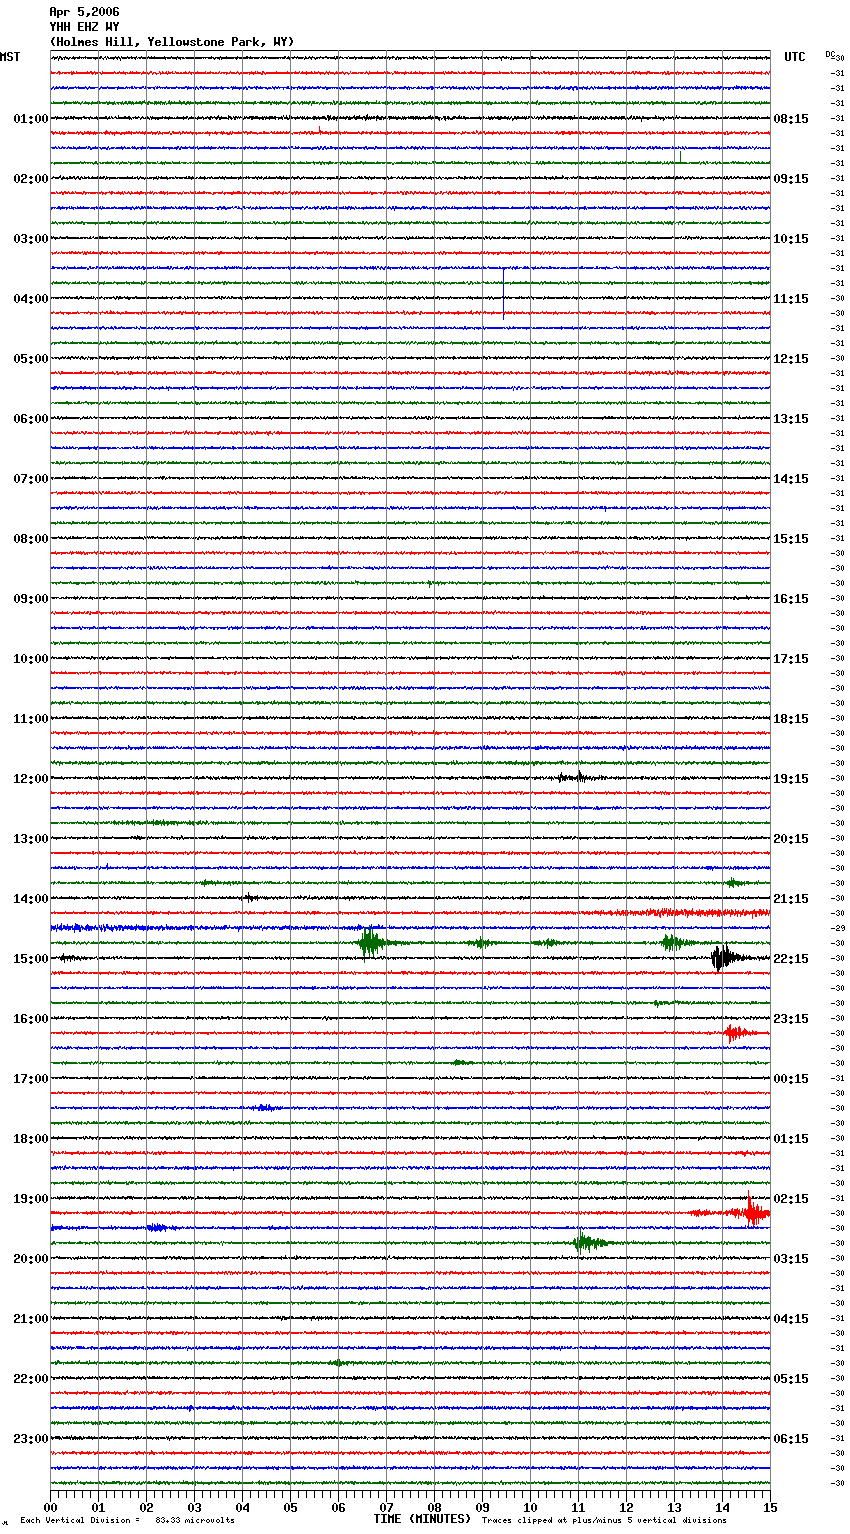Select the MST '10:00' time label
Image resolution: width=850 pixels, height=1534 pixels.
[31, 659]
